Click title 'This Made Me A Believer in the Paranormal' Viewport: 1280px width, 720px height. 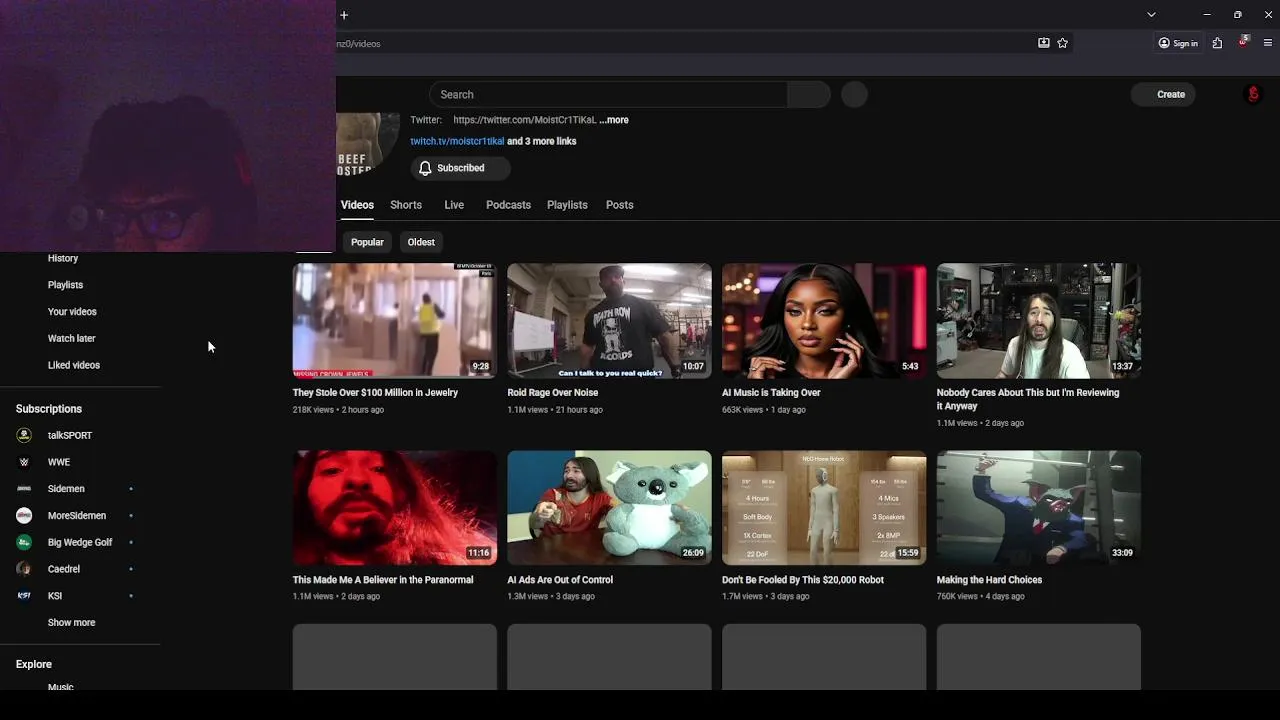[383, 580]
